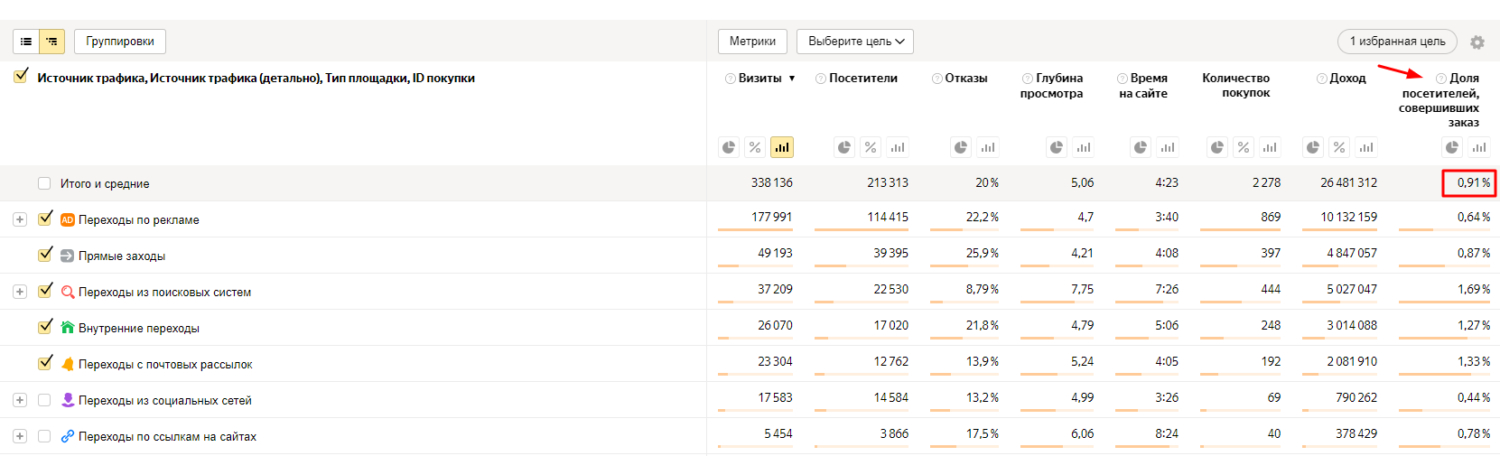Switch to flat list view icon
This screenshot has width=1500, height=456.
[26, 41]
